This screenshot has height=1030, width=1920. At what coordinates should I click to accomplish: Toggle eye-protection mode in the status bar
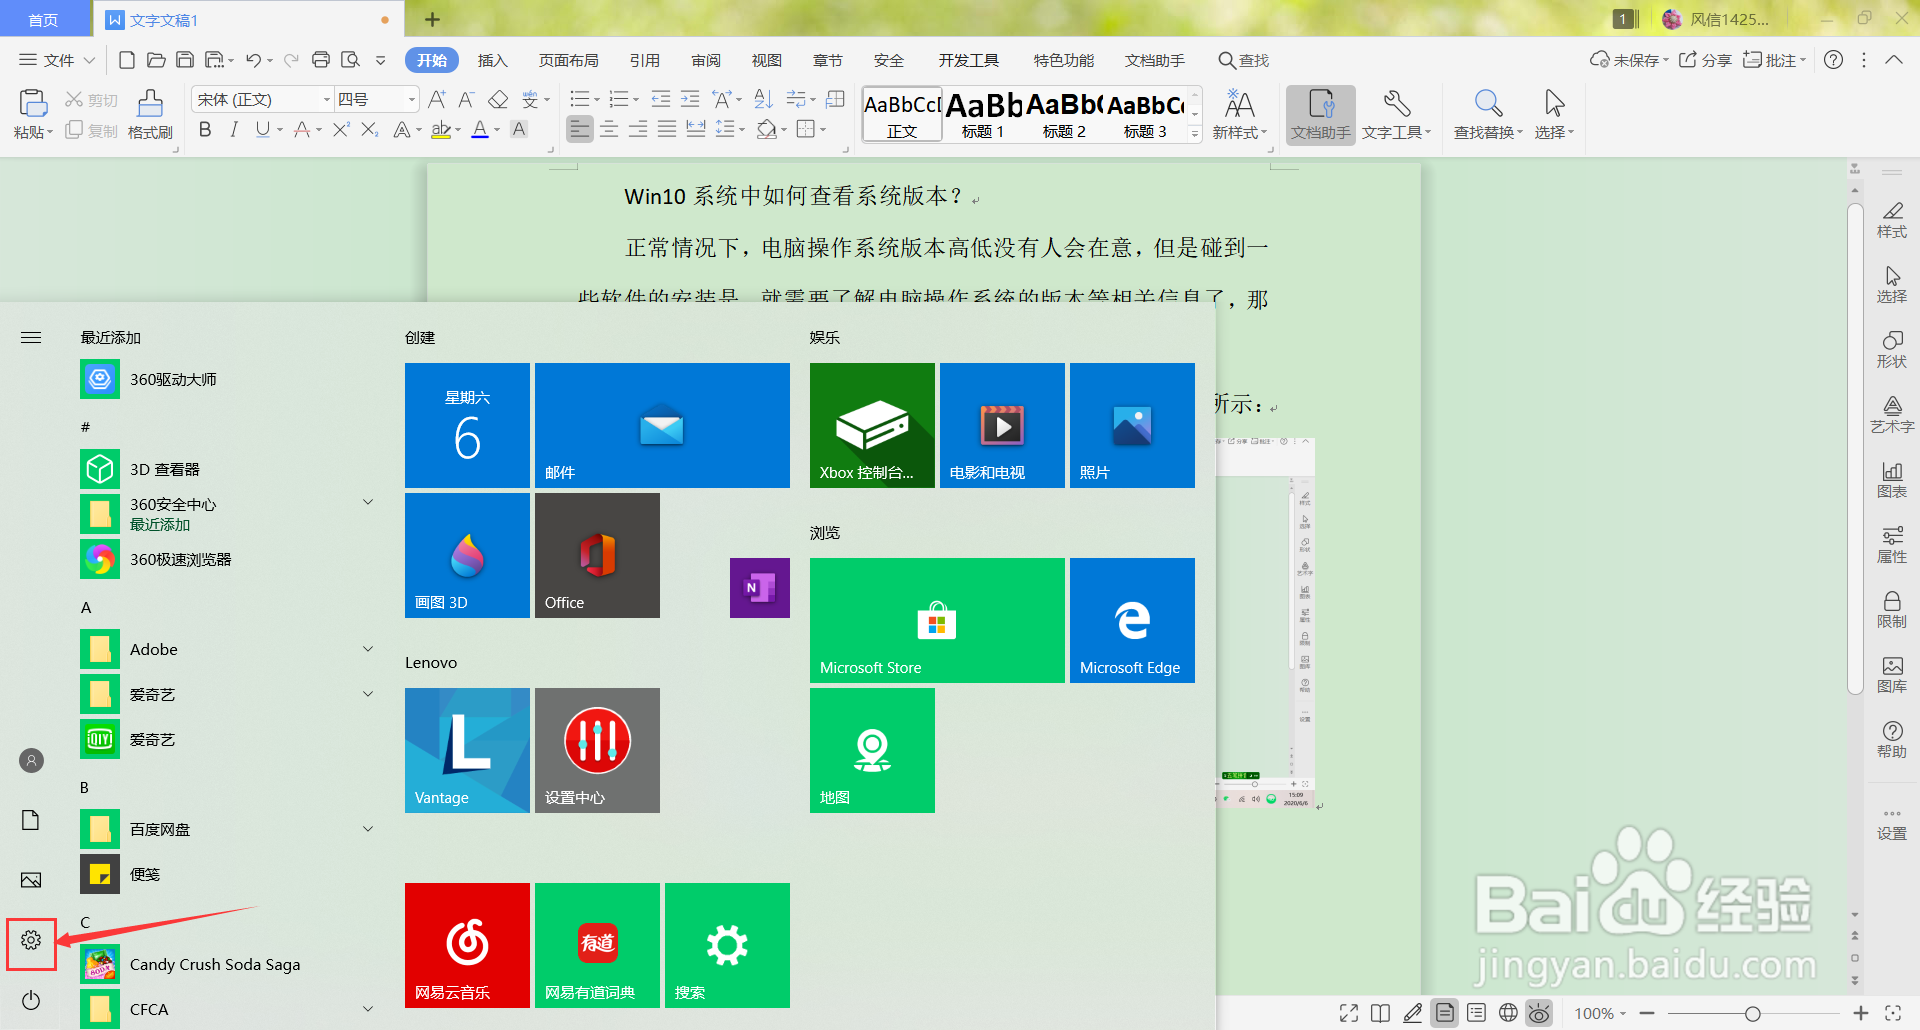click(x=1538, y=1013)
